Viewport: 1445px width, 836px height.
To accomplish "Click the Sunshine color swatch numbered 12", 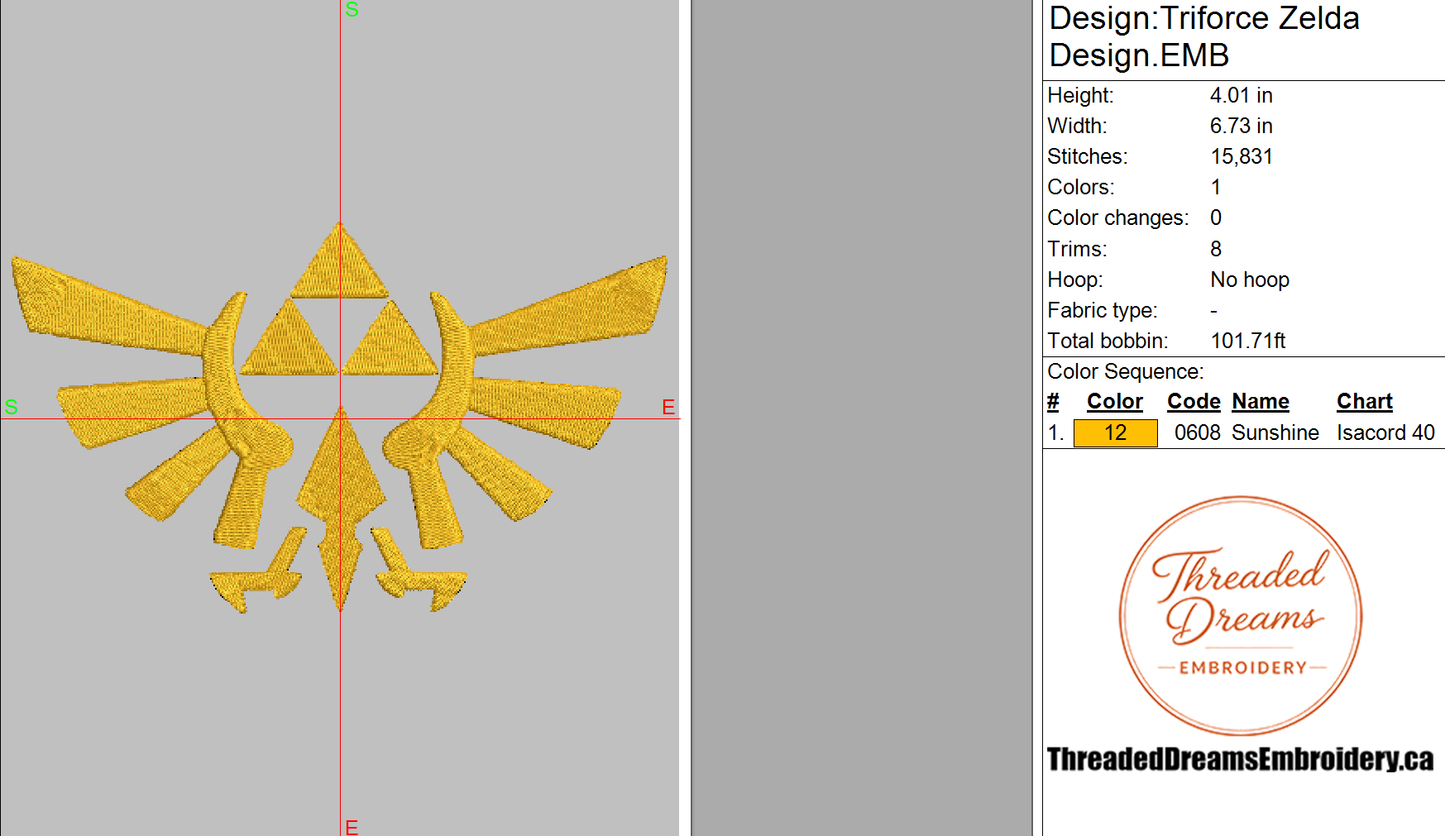I will point(1115,433).
